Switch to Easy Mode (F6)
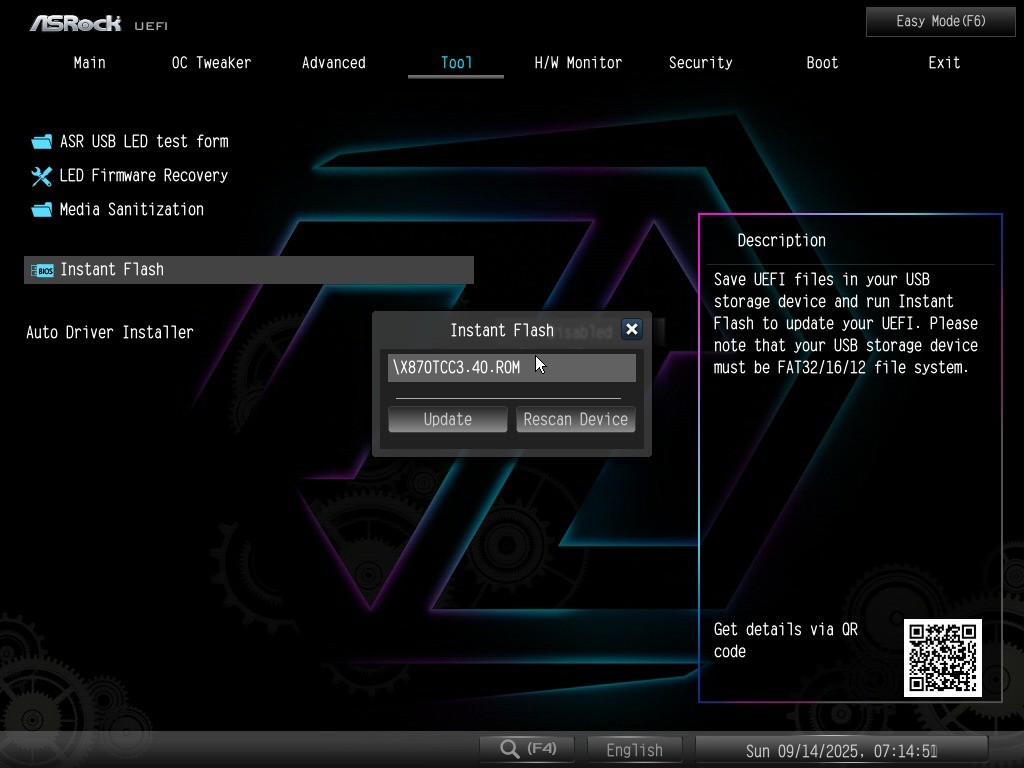This screenshot has height=768, width=1024. click(x=940, y=21)
